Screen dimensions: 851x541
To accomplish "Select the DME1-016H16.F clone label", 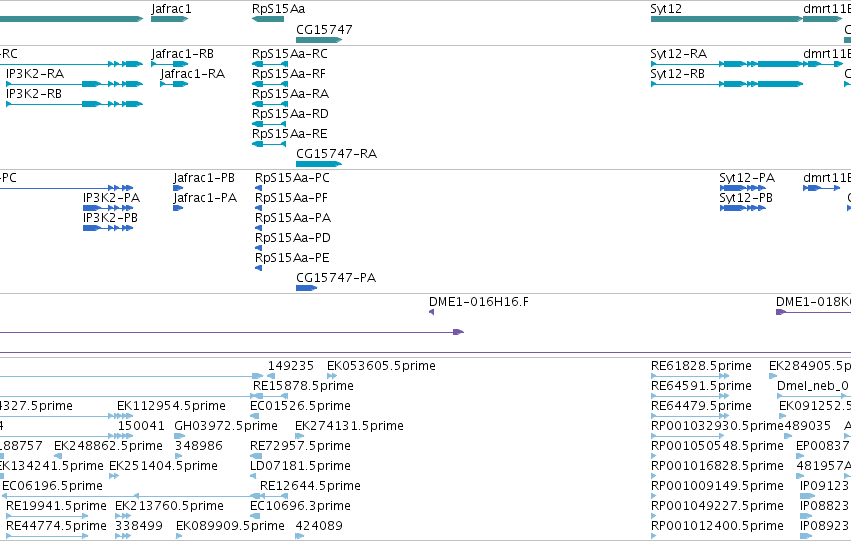I will pyautogui.click(x=479, y=302).
